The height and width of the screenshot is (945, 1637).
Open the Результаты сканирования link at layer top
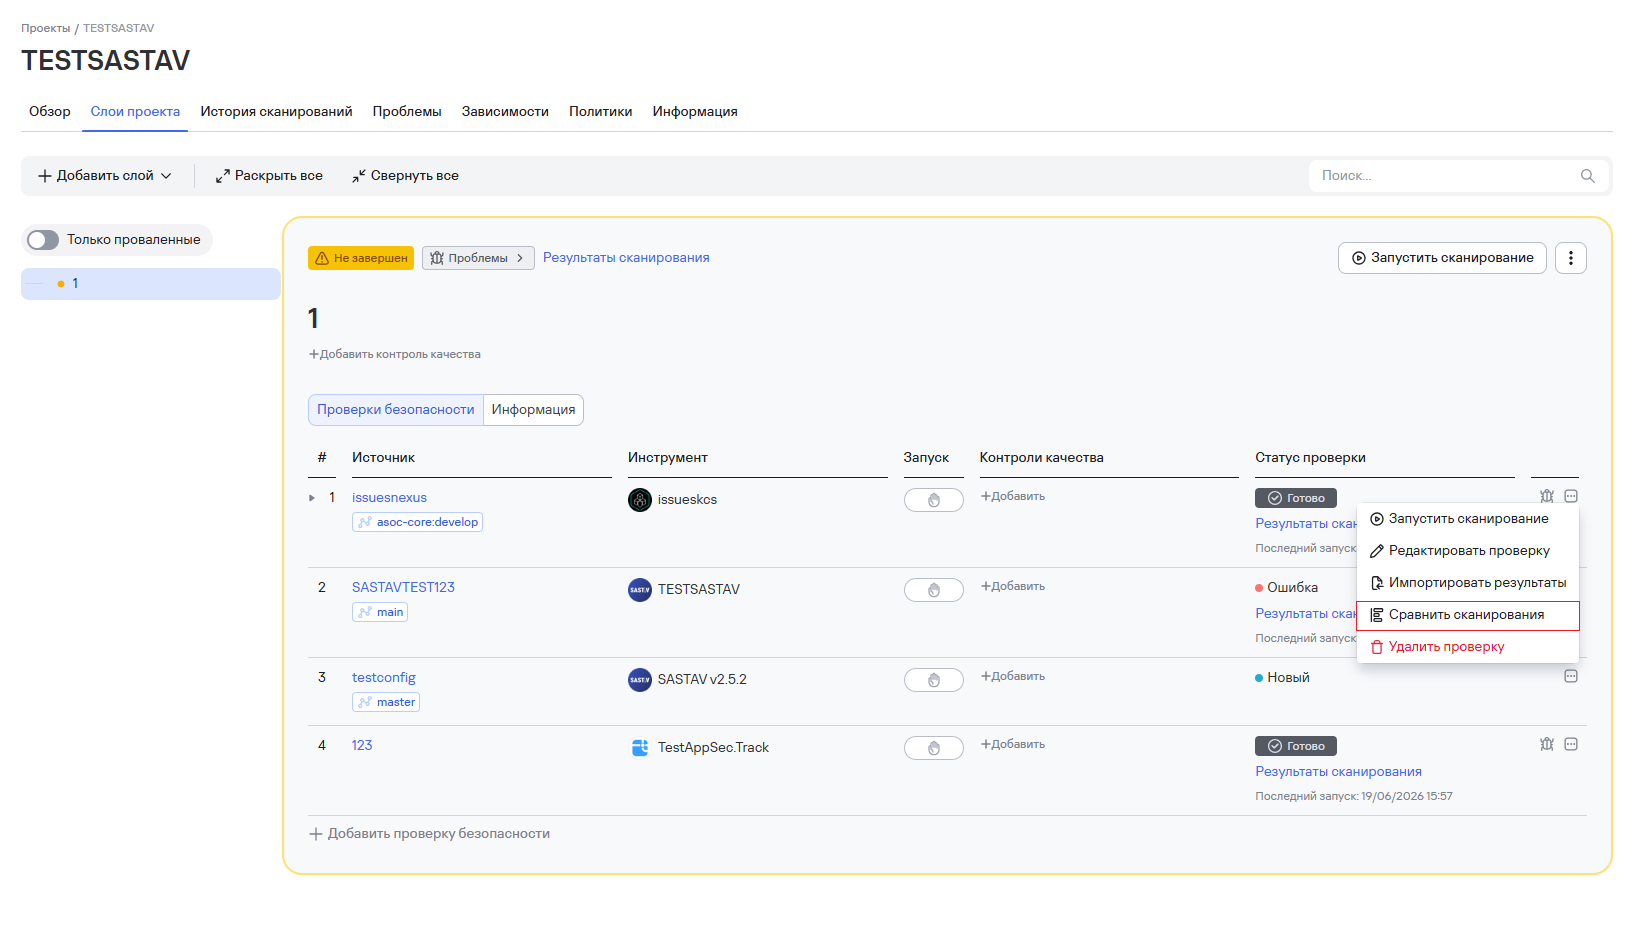[626, 258]
